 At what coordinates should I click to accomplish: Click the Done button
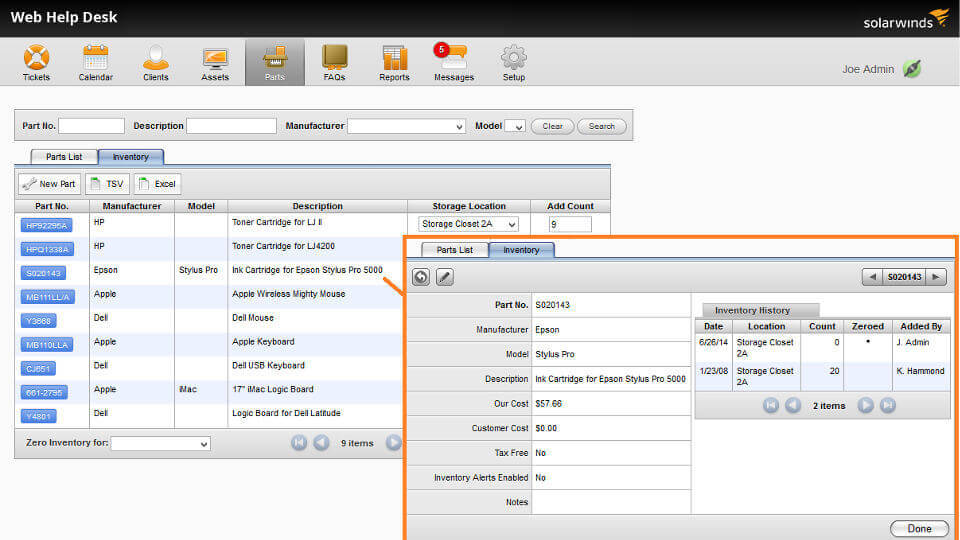(920, 528)
